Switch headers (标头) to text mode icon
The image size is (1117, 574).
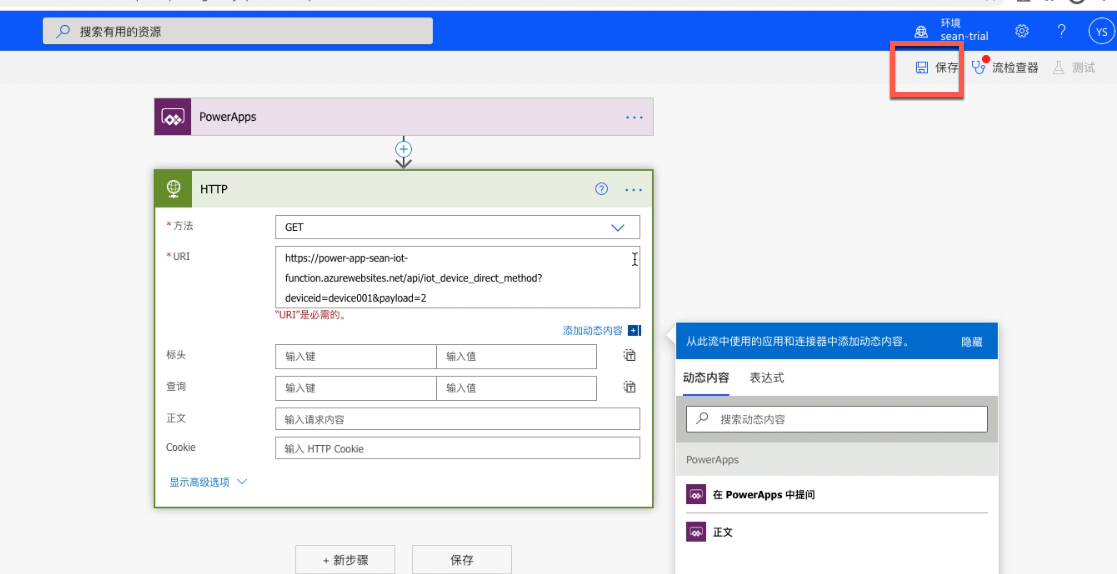[x=630, y=355]
